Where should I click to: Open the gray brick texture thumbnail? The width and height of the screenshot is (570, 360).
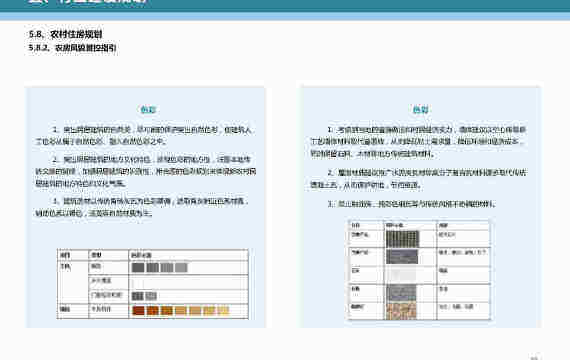tap(402, 256)
